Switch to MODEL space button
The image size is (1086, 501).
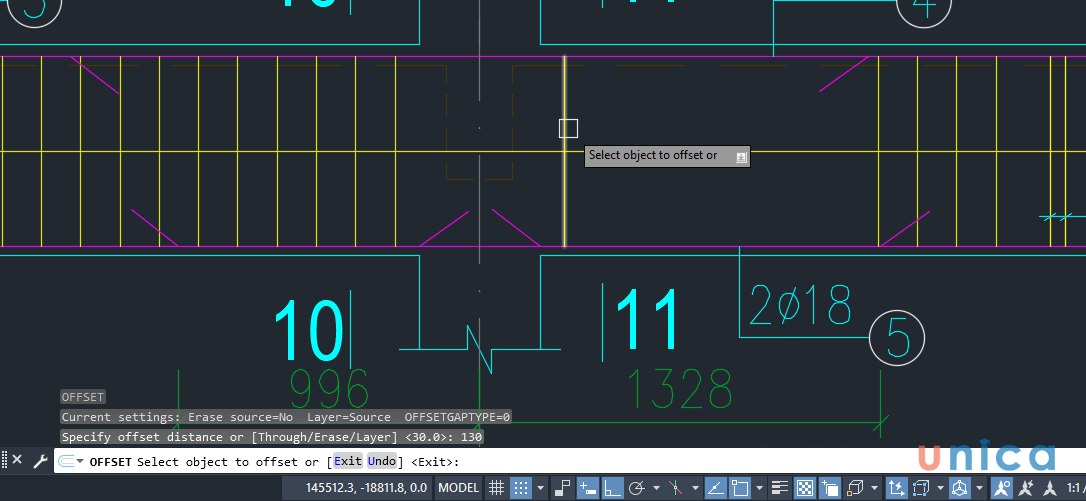tap(459, 488)
